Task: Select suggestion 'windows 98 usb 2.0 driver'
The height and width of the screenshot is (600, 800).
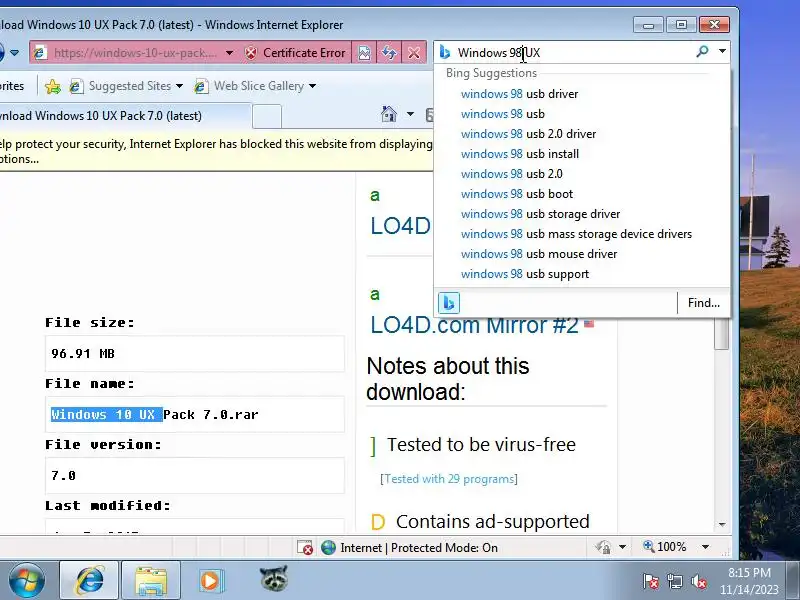Action: pos(528,134)
